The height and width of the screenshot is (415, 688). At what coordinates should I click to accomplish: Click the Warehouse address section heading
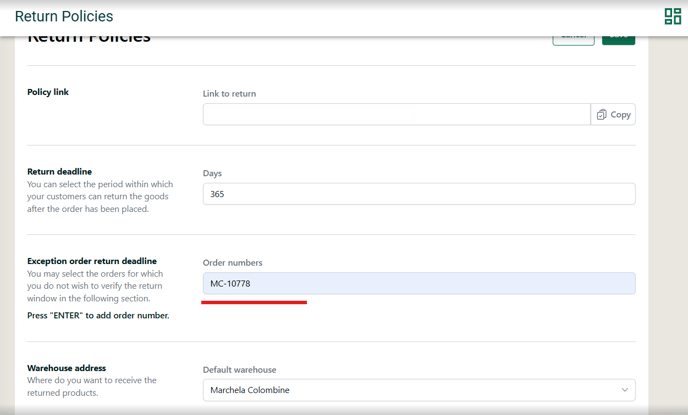[x=66, y=368]
